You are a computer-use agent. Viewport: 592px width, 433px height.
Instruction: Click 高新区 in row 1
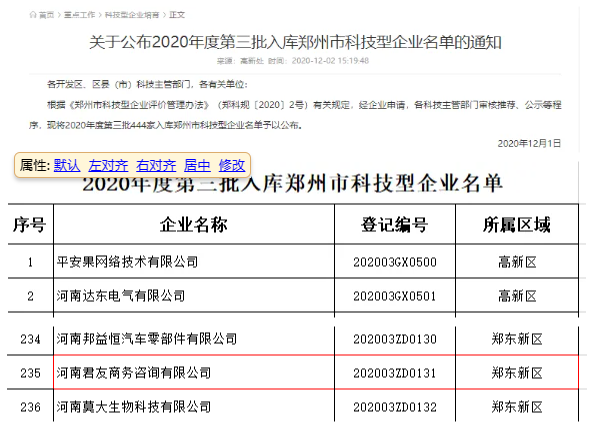pyautogui.click(x=517, y=262)
